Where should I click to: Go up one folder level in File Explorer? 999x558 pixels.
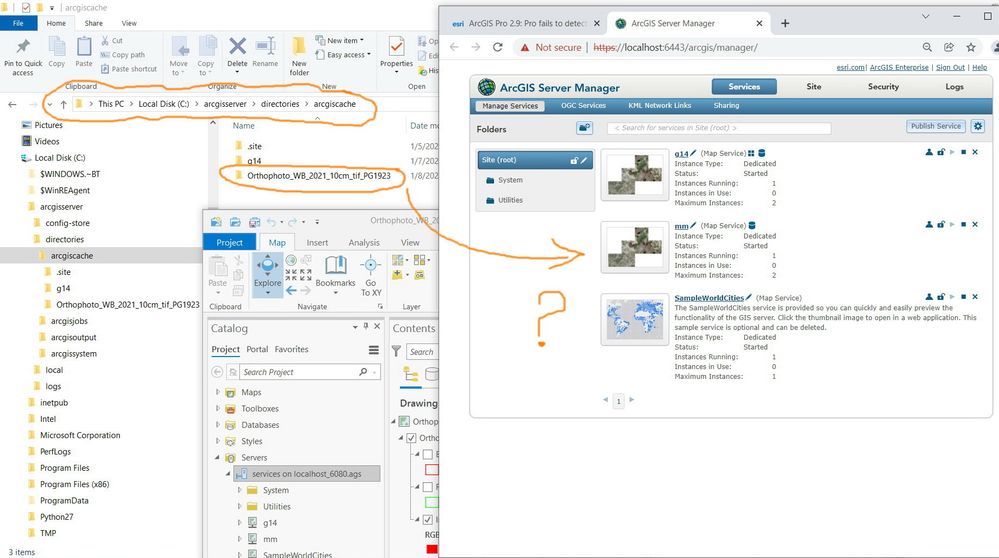pos(63,104)
